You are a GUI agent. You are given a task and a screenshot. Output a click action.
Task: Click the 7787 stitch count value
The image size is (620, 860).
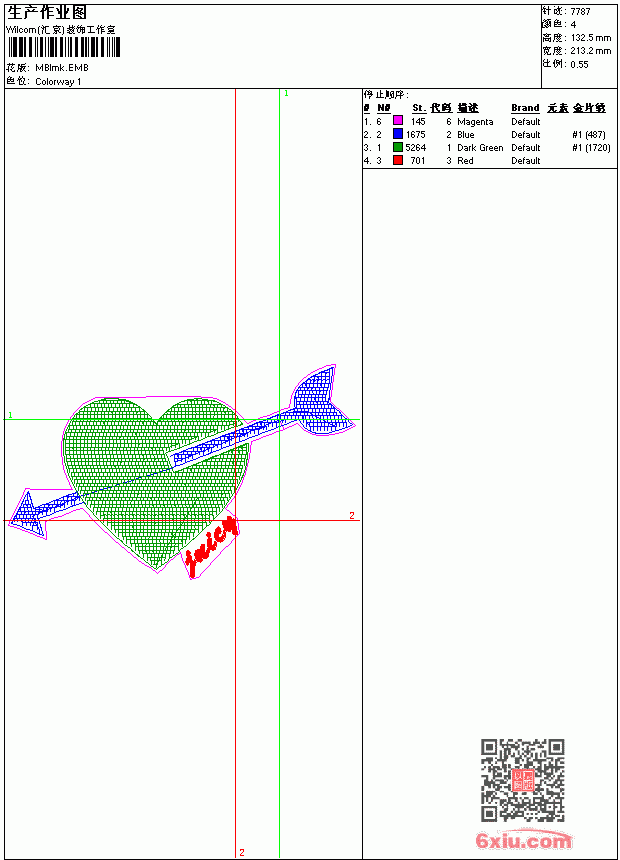point(580,12)
